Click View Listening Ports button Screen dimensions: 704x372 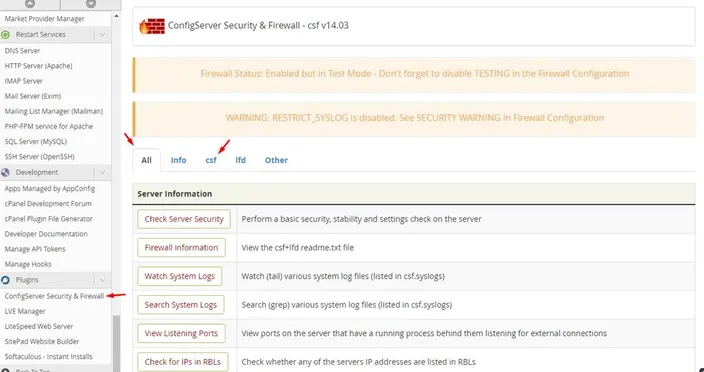click(181, 333)
